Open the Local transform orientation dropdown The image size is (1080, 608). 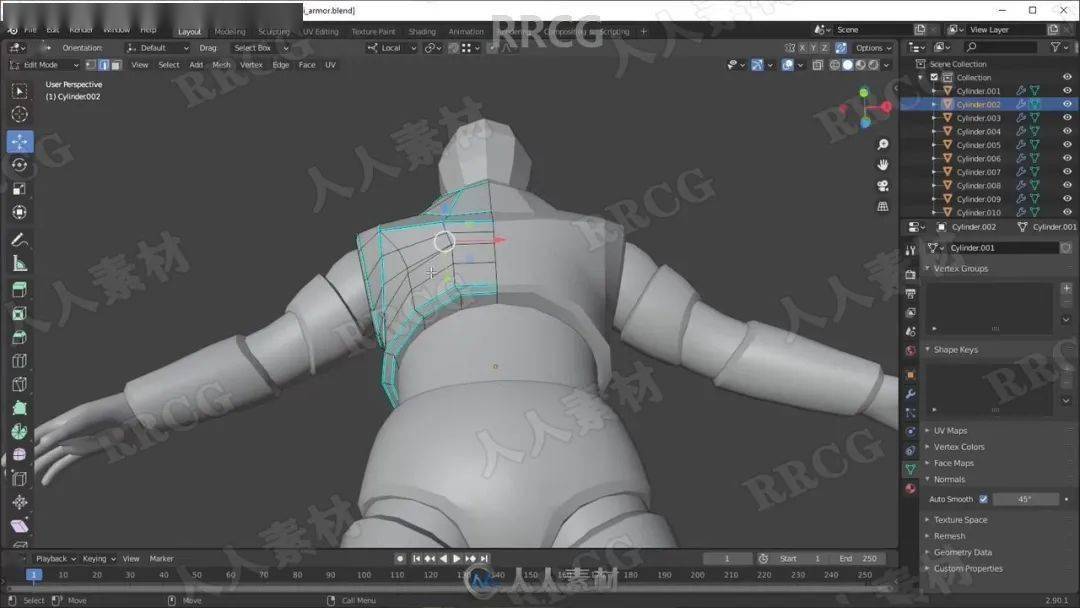[392, 48]
